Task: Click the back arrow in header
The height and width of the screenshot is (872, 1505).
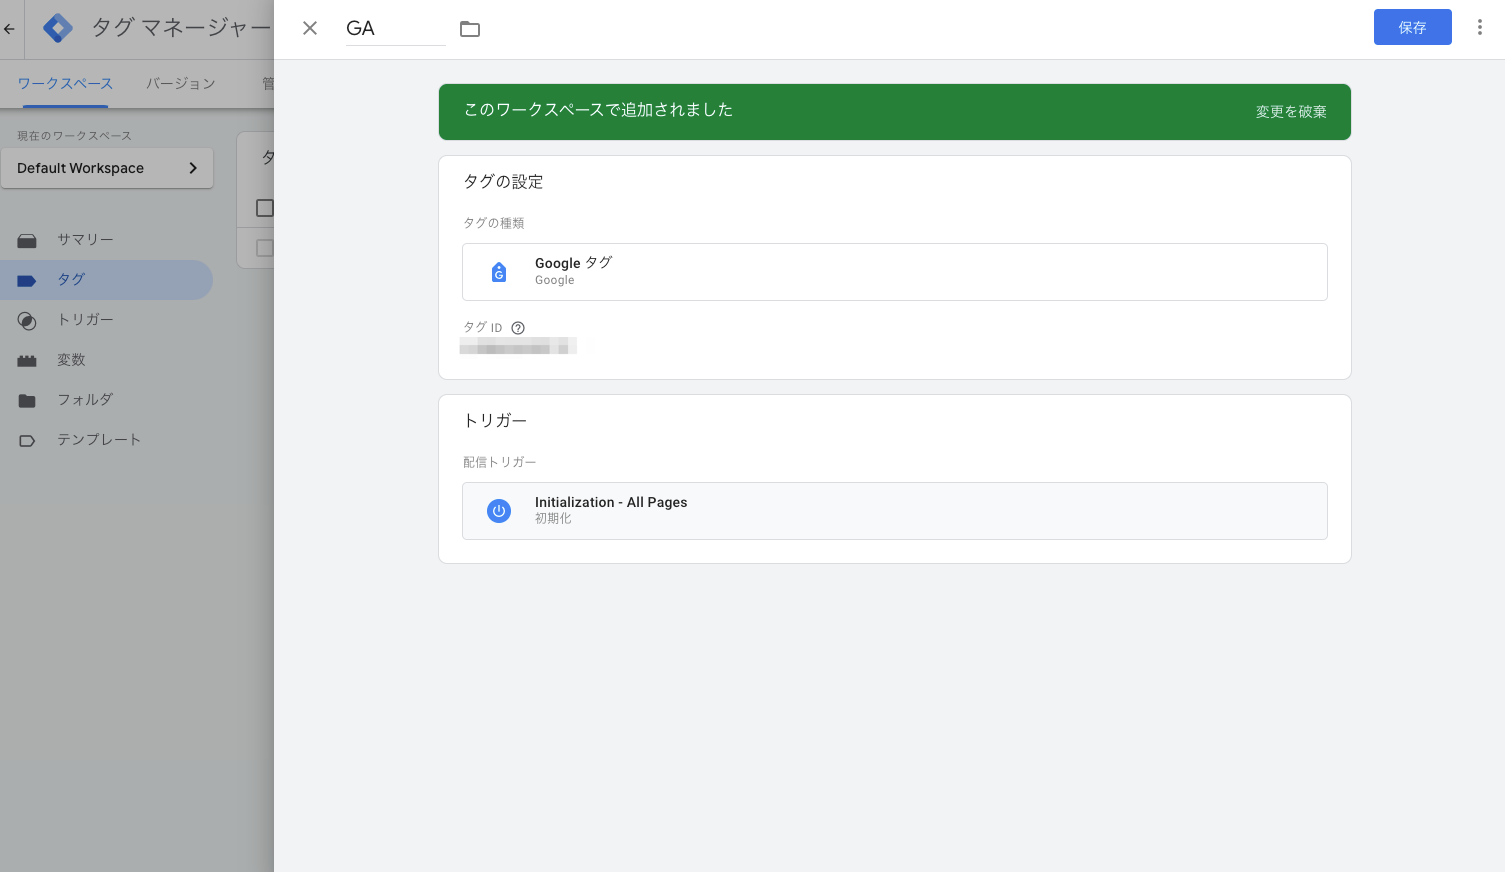Action: [x=10, y=29]
